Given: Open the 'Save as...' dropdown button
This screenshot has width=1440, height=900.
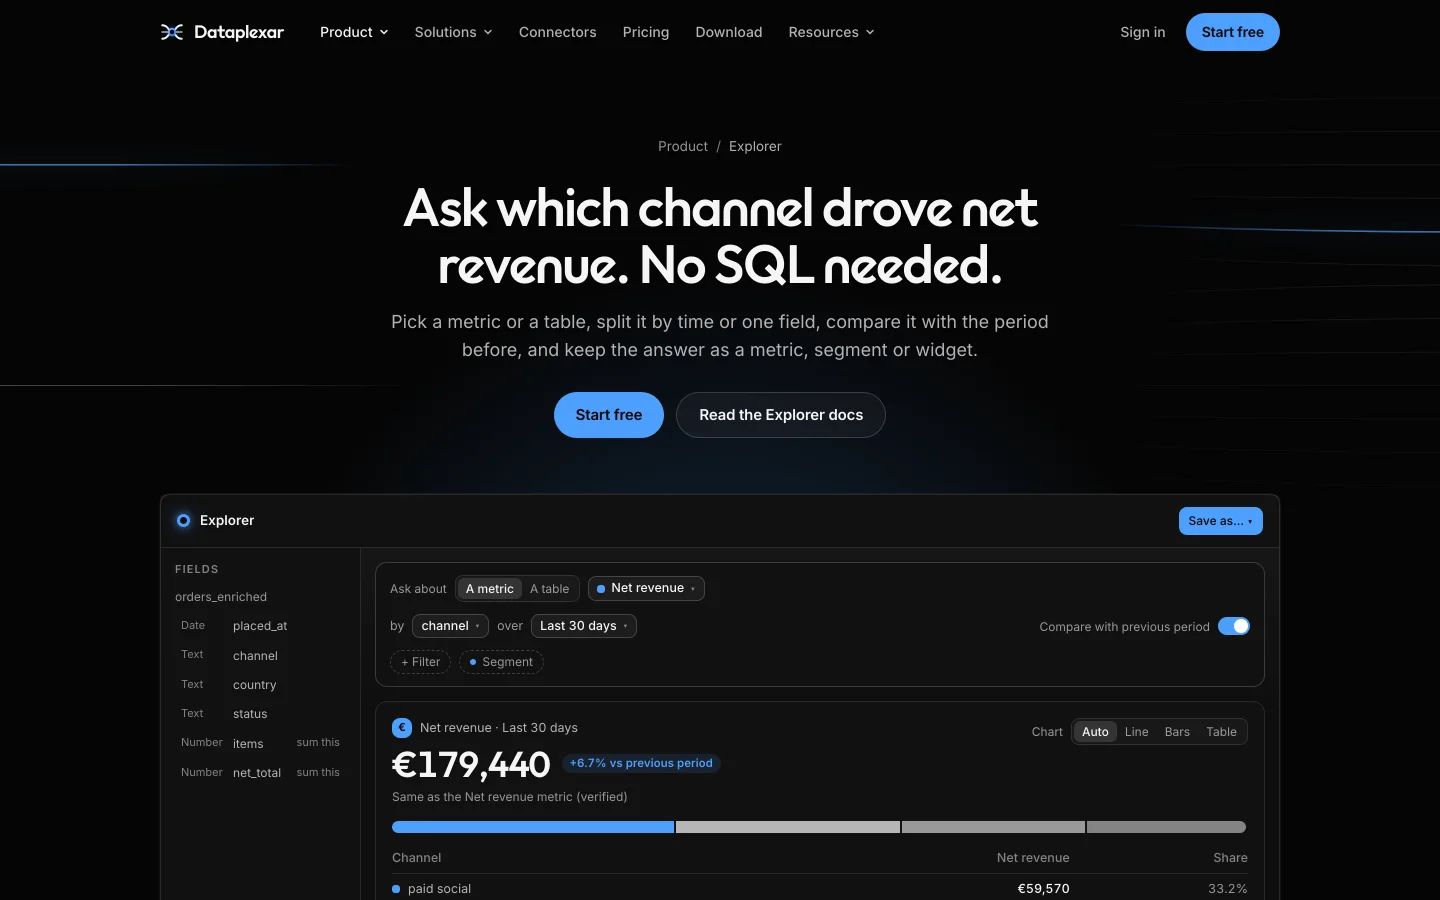Looking at the screenshot, I should (1220, 521).
